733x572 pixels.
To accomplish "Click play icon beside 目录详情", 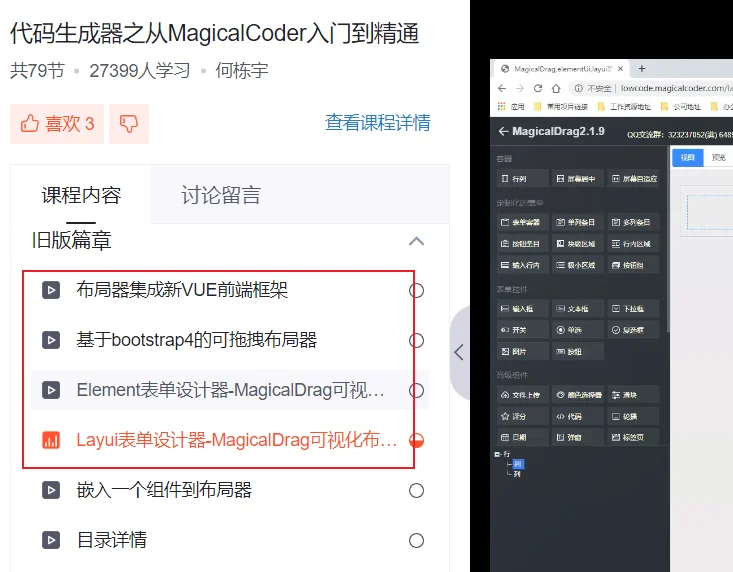I will tap(51, 540).
